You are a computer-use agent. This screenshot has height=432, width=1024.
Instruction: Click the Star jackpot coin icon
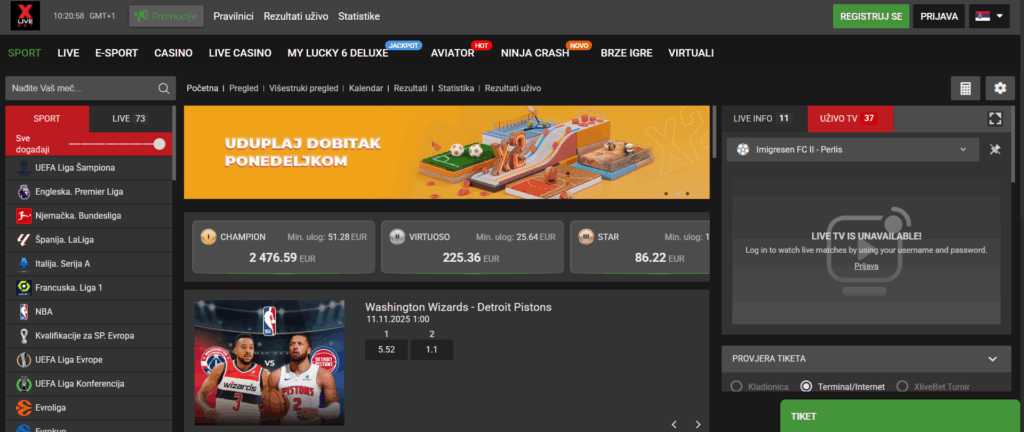click(x=586, y=237)
